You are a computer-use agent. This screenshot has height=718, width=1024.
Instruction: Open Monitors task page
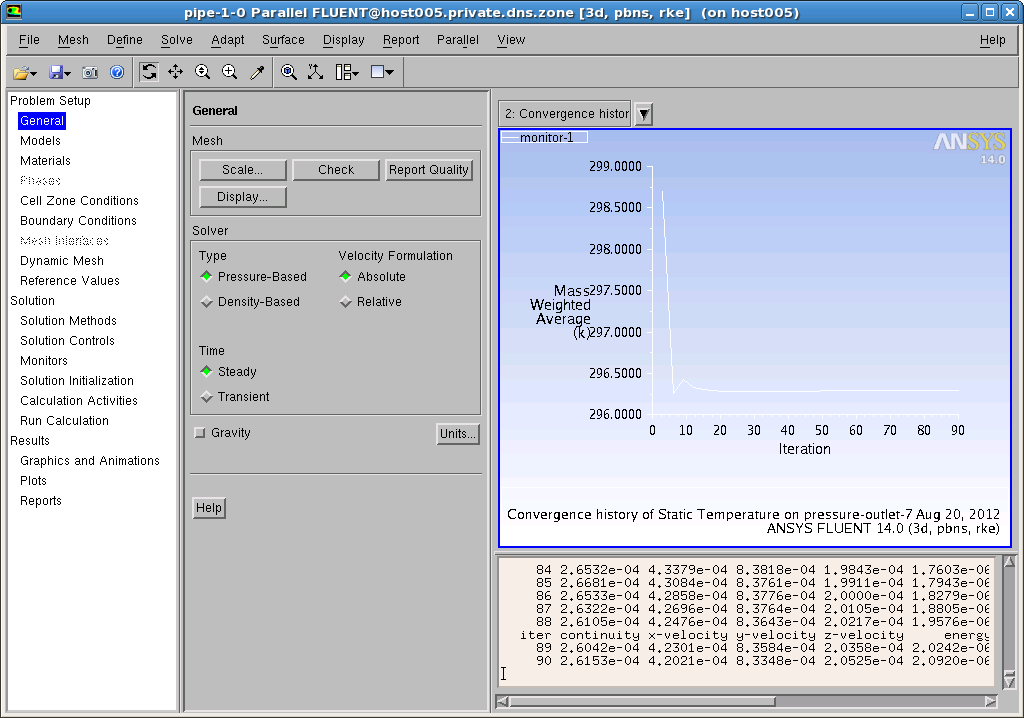pyautogui.click(x=44, y=361)
